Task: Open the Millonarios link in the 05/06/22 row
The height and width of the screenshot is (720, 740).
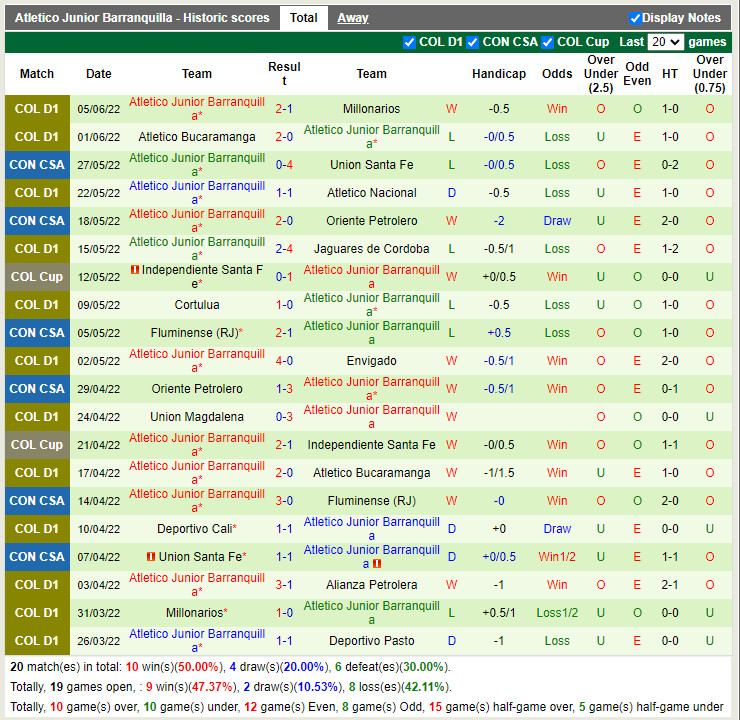Action: coord(371,109)
